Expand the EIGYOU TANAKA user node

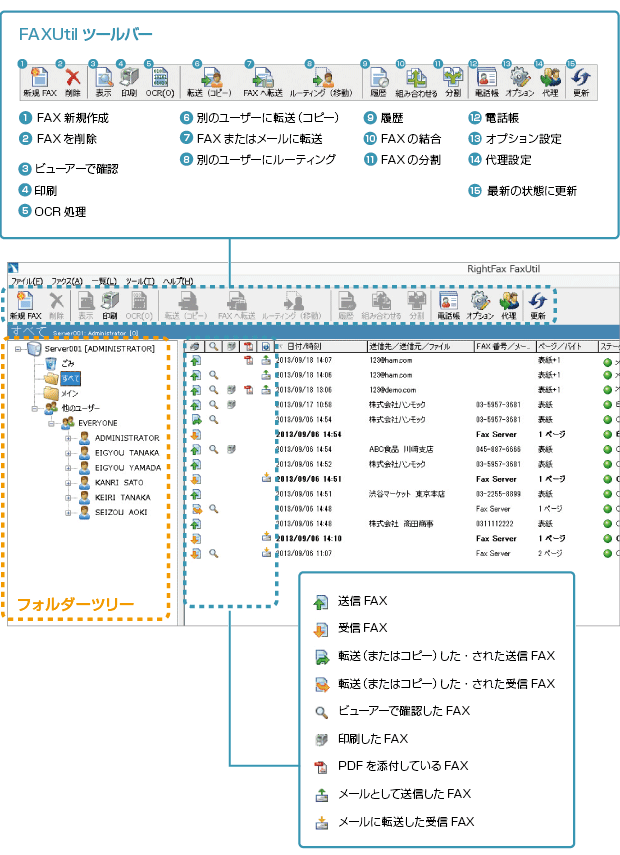(x=68, y=453)
